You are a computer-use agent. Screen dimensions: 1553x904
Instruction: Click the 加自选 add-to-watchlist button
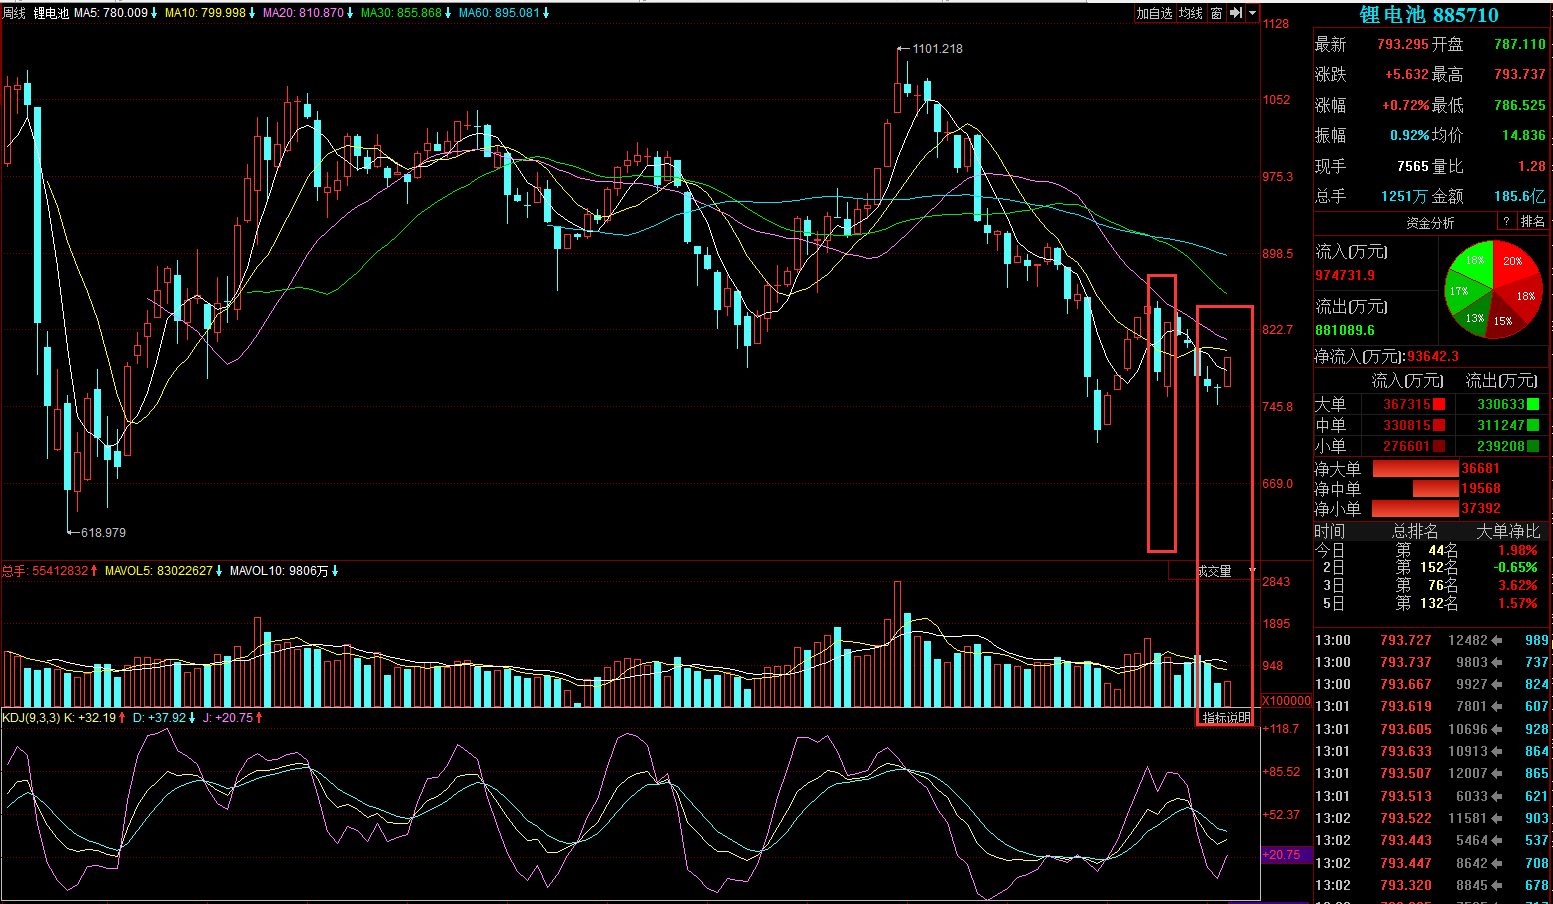1154,13
